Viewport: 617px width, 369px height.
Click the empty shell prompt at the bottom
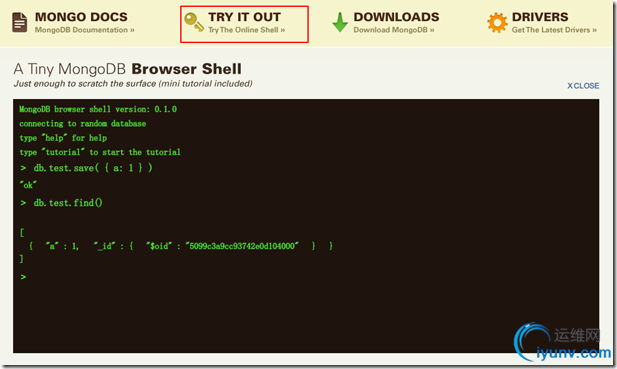coord(23,277)
